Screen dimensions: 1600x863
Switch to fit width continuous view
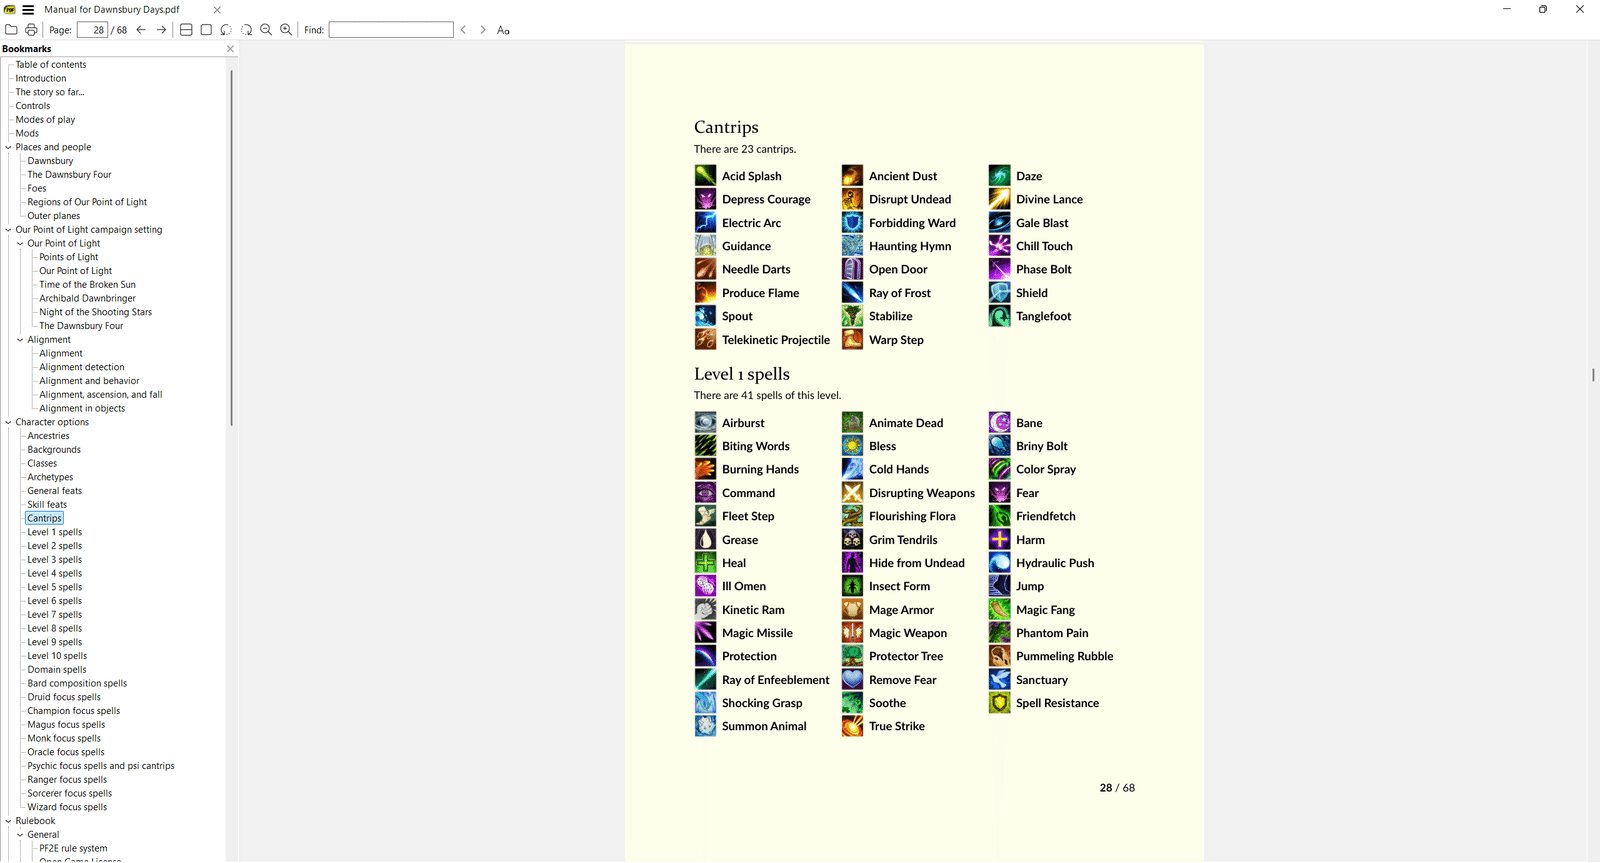coord(186,30)
